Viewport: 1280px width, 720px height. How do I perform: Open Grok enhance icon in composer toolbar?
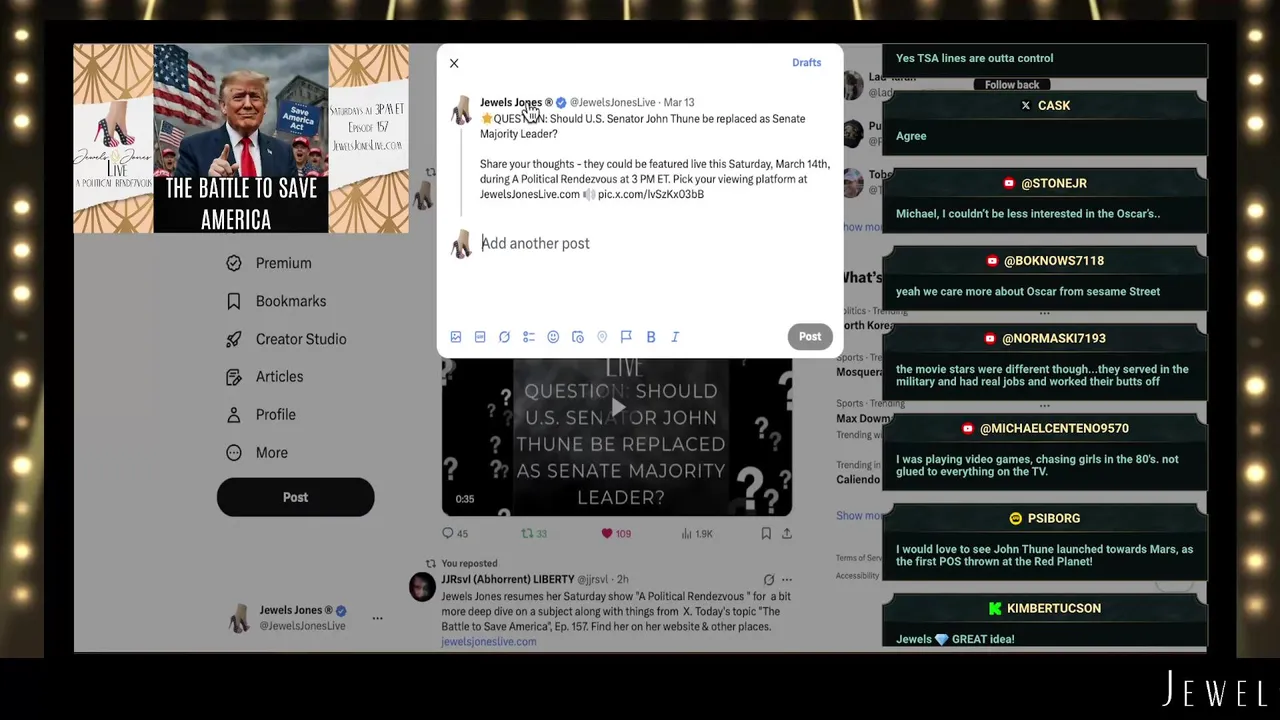click(504, 337)
